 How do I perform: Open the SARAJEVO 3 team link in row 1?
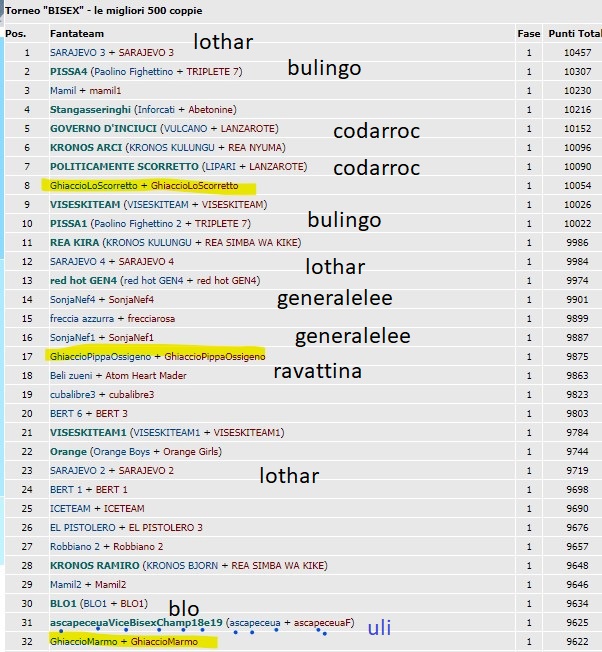click(78, 53)
